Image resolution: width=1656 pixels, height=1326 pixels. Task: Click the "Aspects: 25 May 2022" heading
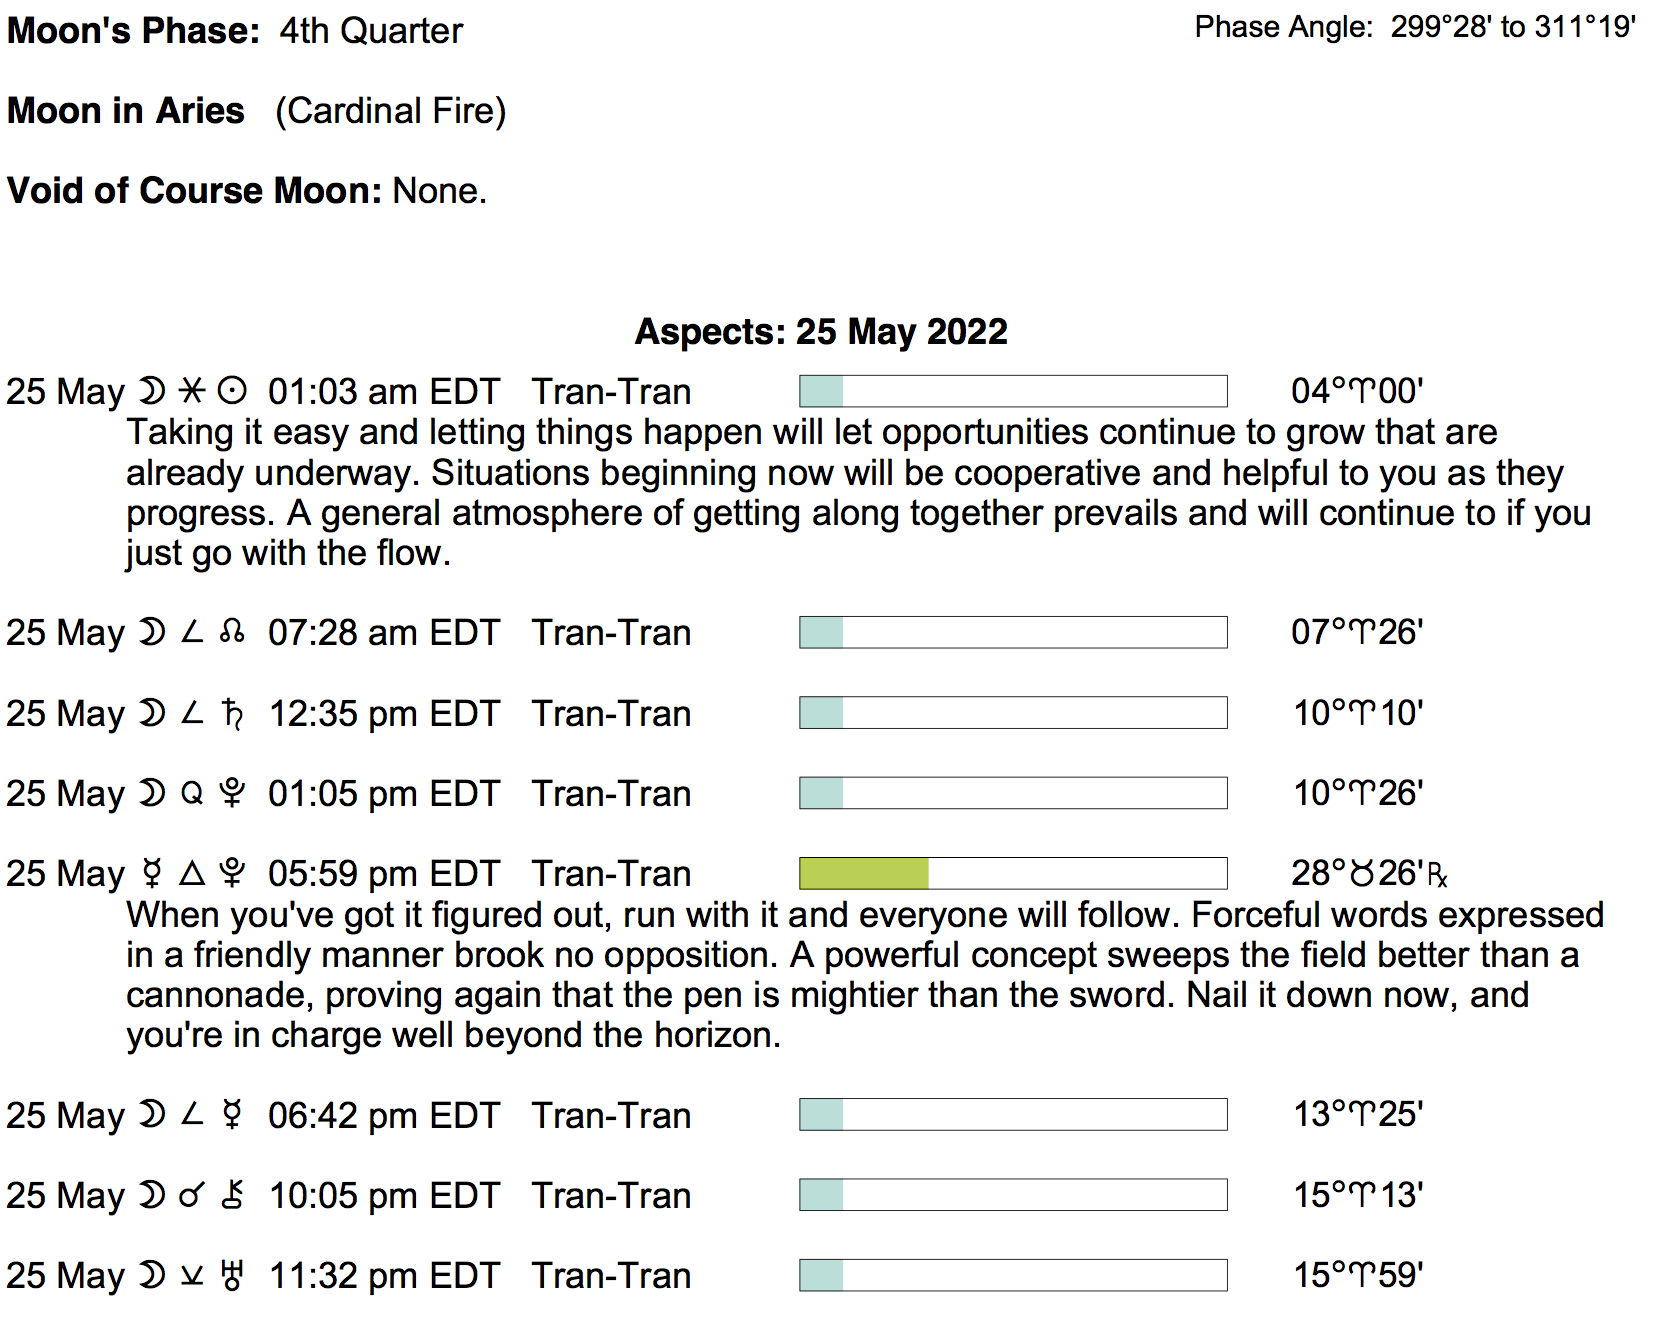point(821,331)
